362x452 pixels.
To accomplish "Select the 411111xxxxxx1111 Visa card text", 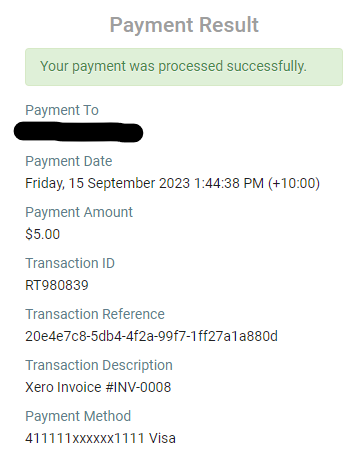I will (100, 438).
